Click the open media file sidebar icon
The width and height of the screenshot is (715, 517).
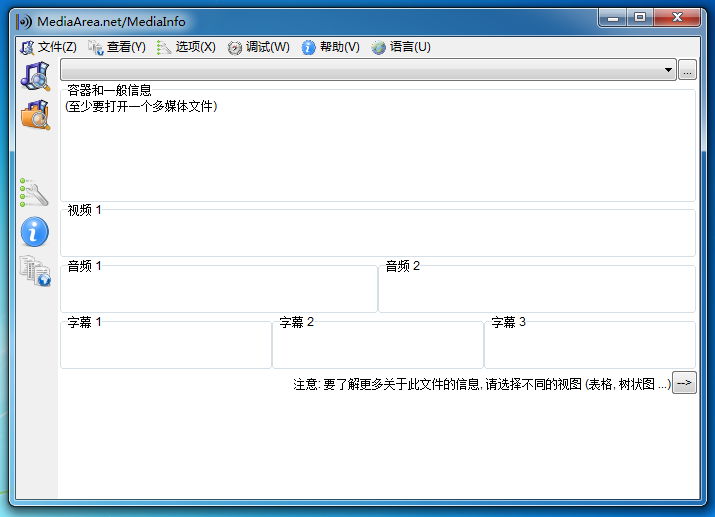35,76
